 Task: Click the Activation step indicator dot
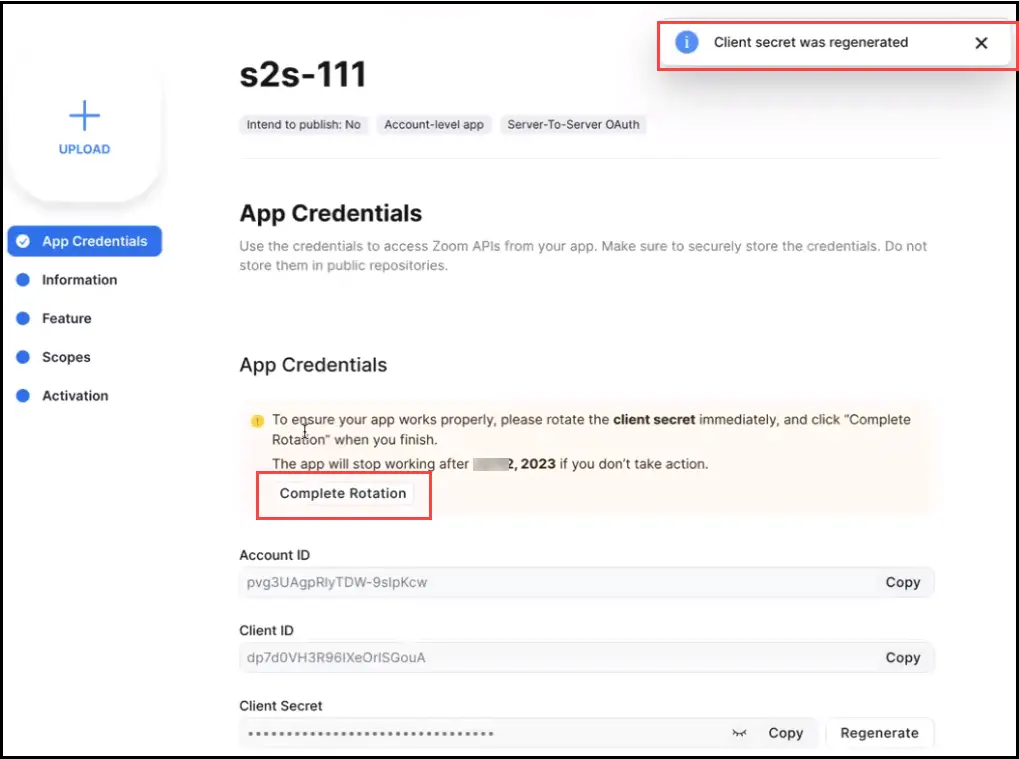22,395
